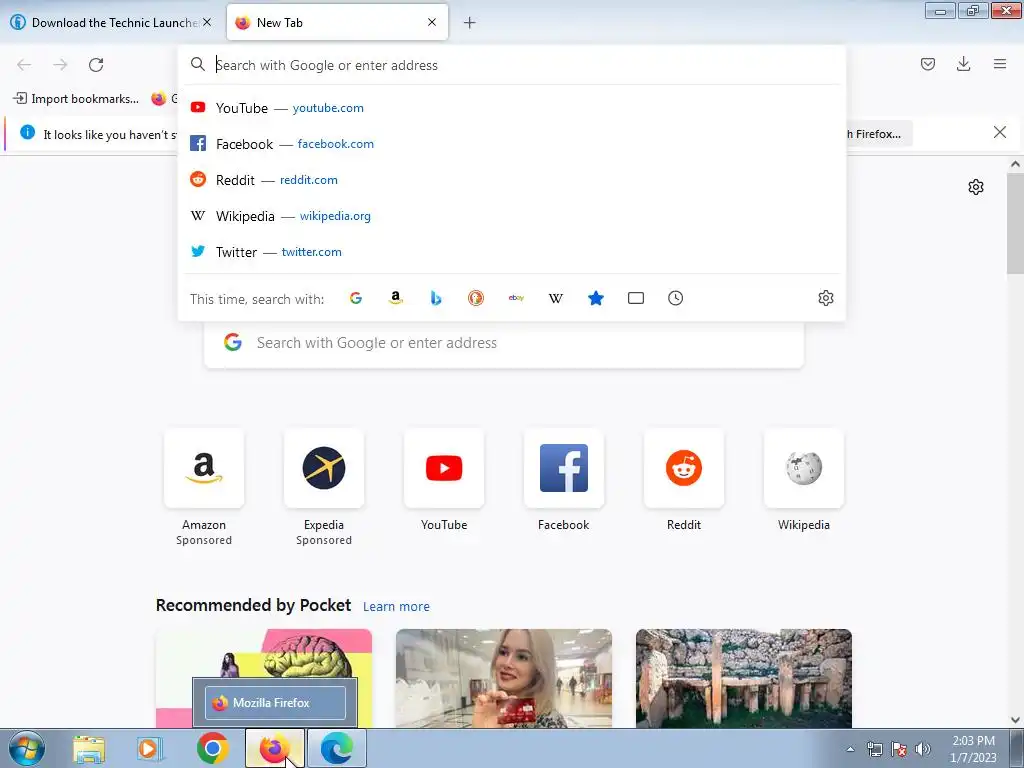Close the Download the Technic Launcher tab
1024x768 pixels.
click(207, 22)
